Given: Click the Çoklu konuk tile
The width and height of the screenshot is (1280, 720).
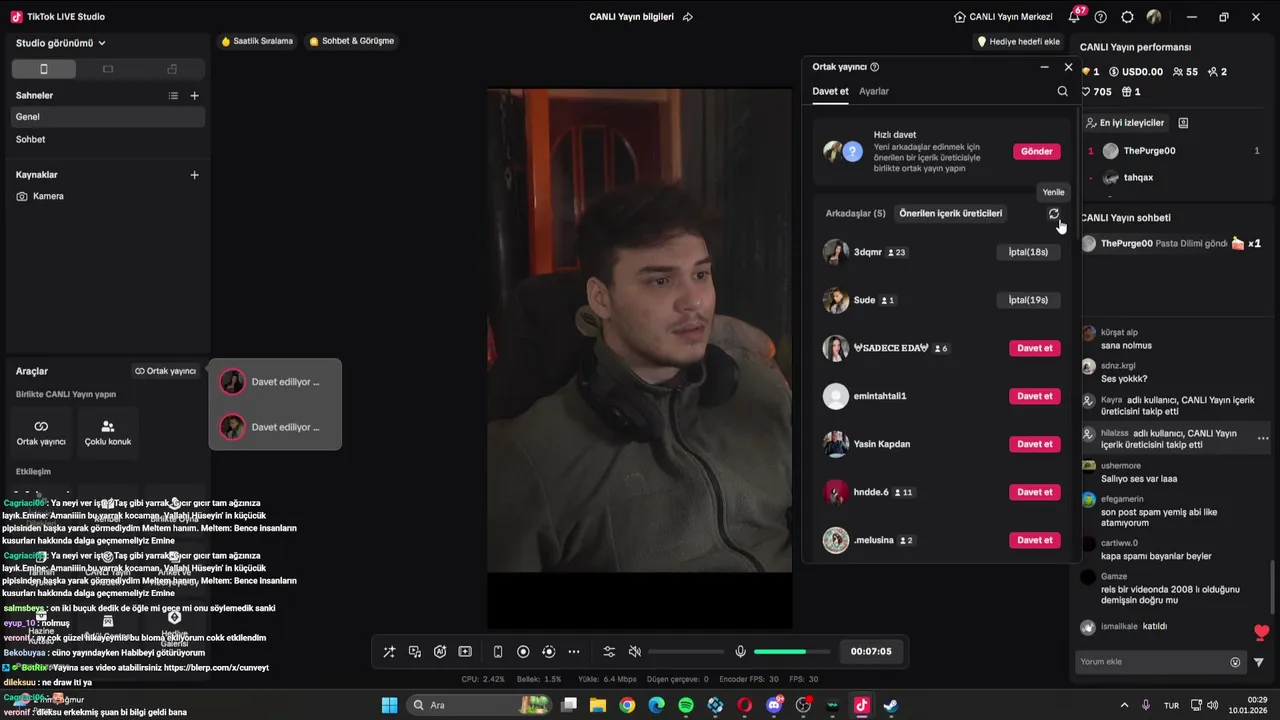Looking at the screenshot, I should [108, 433].
